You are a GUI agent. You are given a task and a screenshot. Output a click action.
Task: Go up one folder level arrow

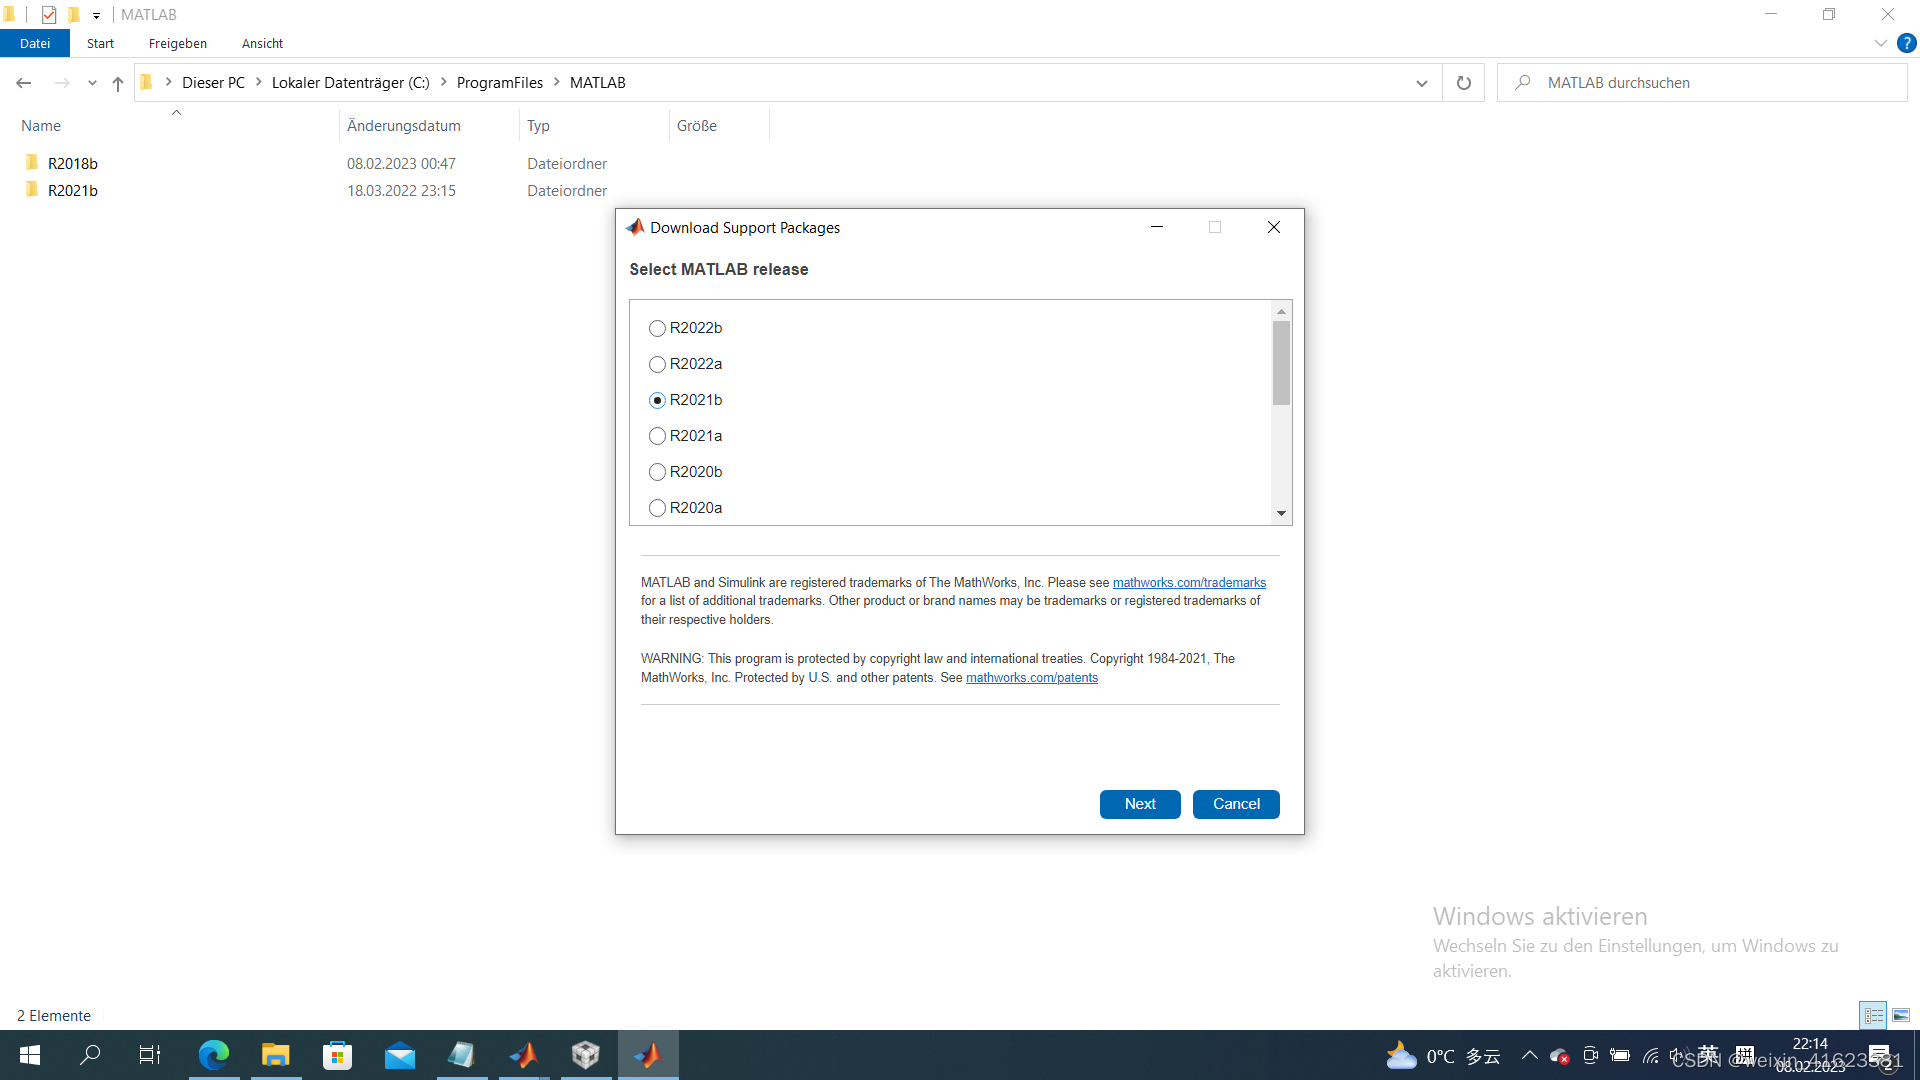click(x=118, y=83)
